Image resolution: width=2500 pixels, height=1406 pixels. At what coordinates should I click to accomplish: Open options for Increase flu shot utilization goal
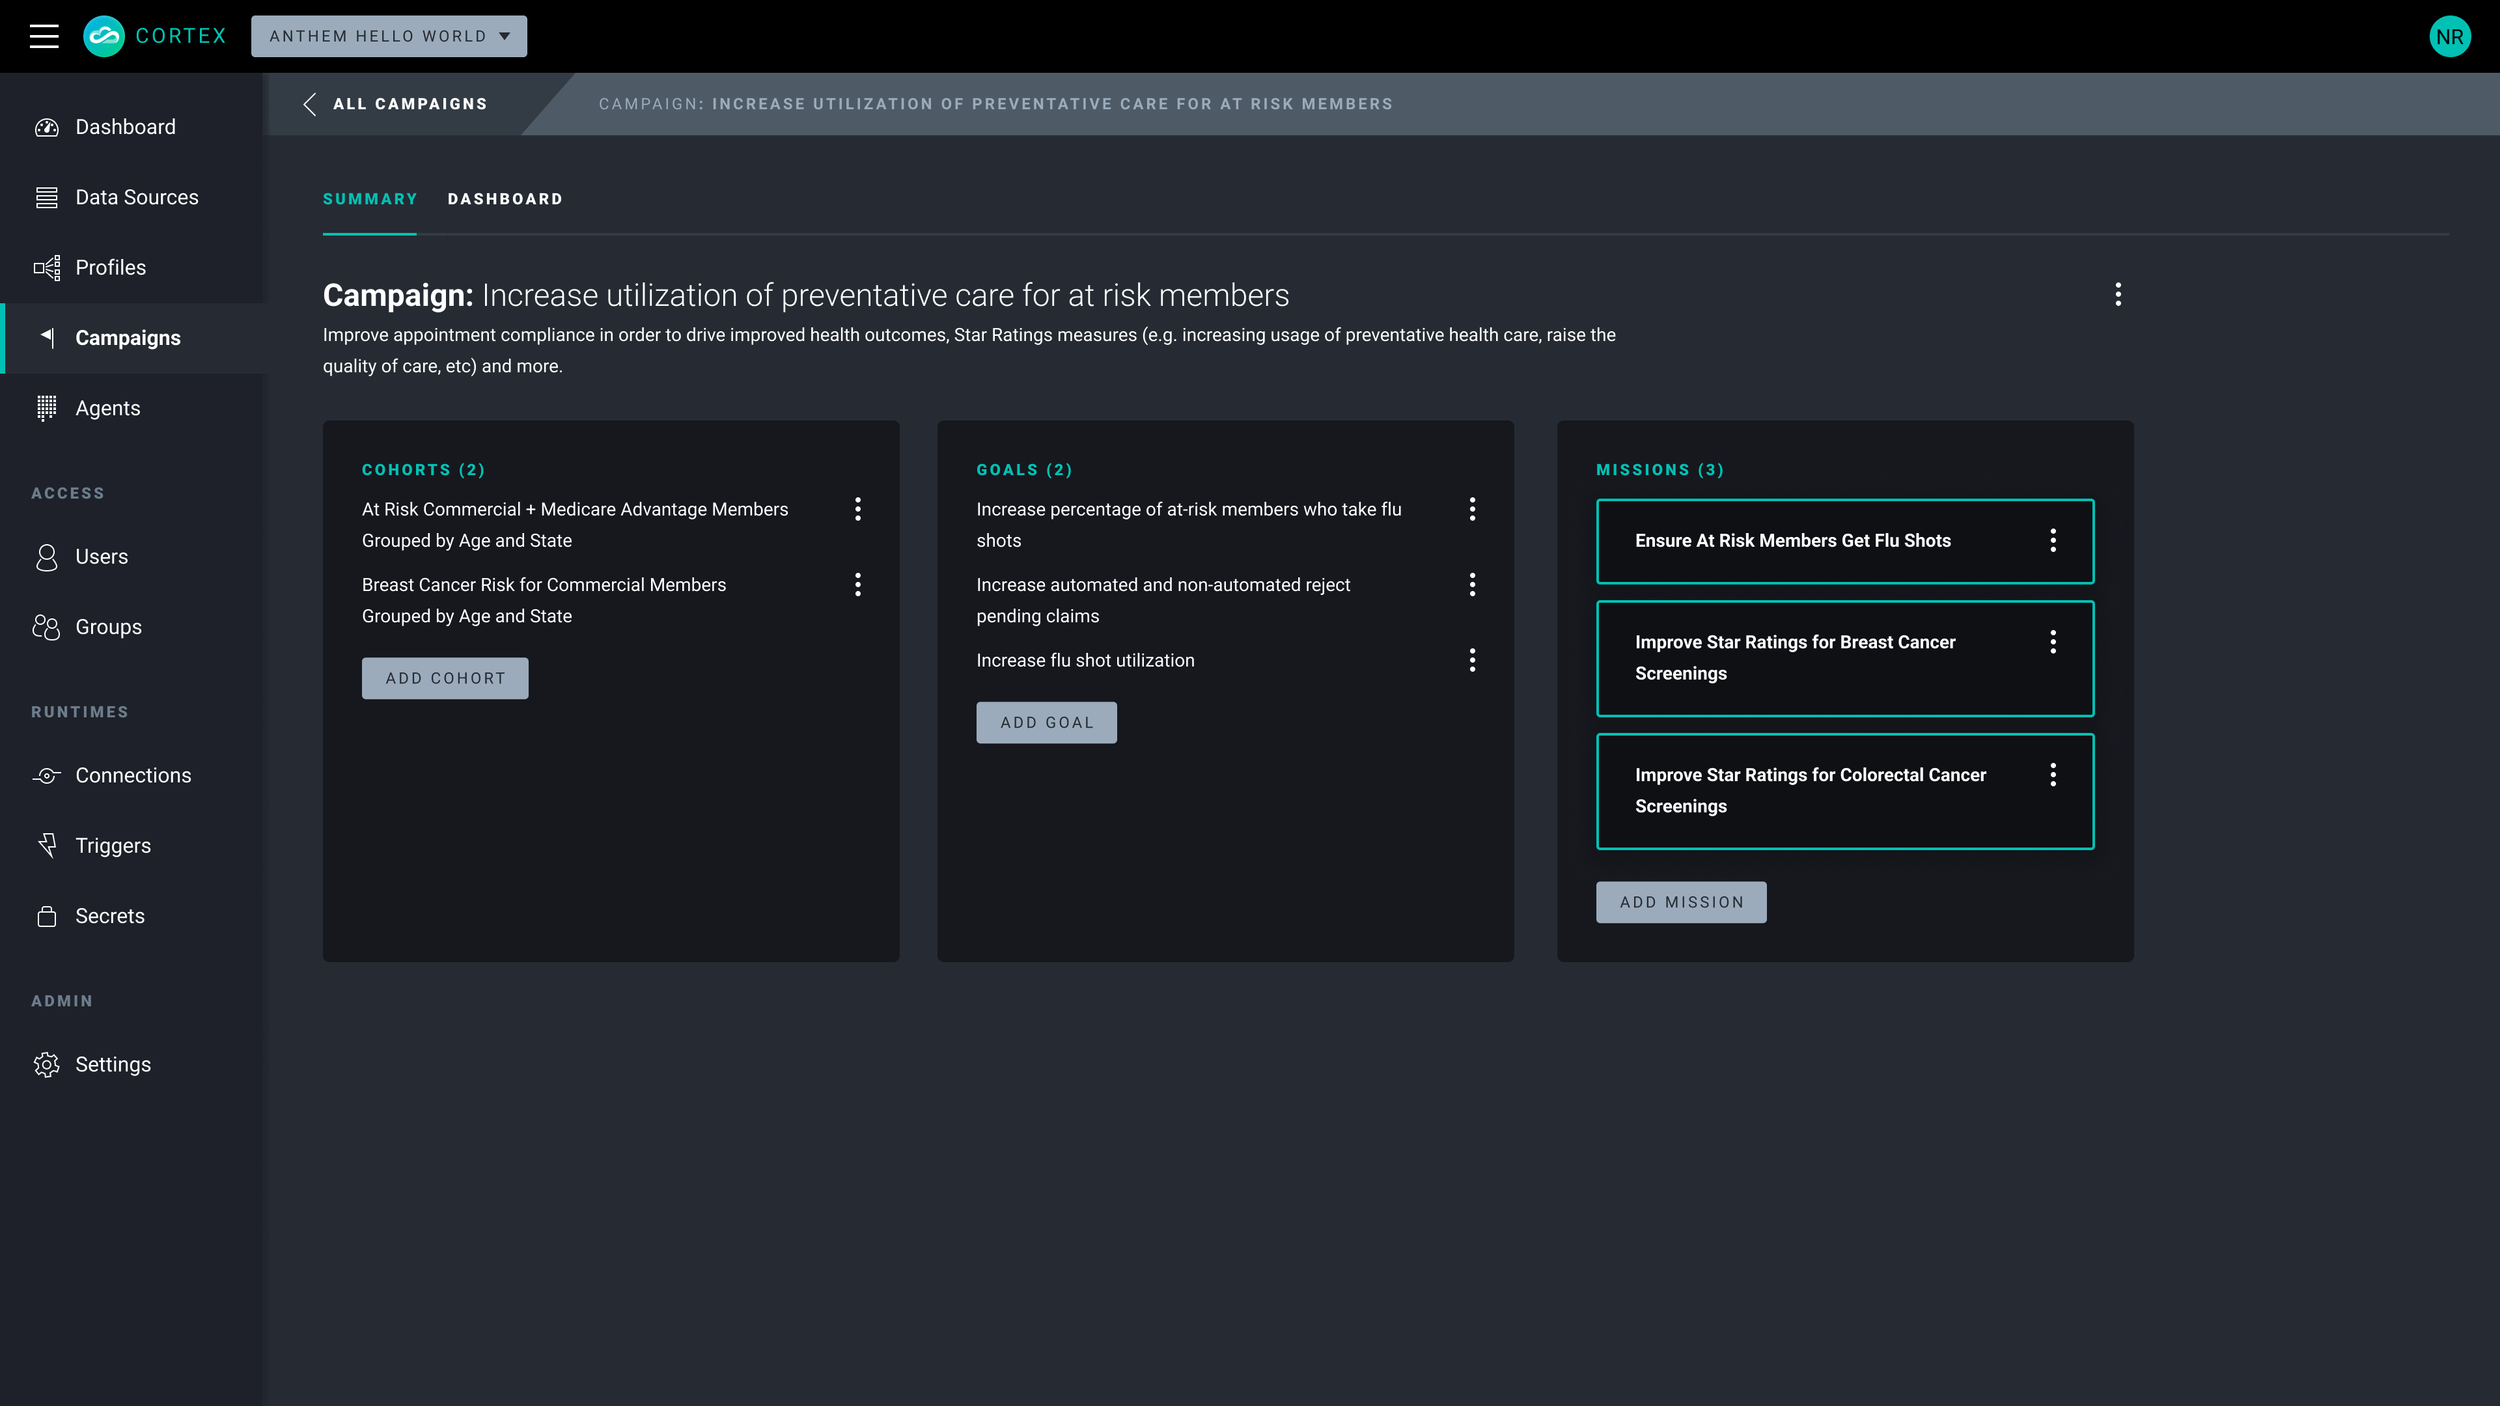[1472, 660]
